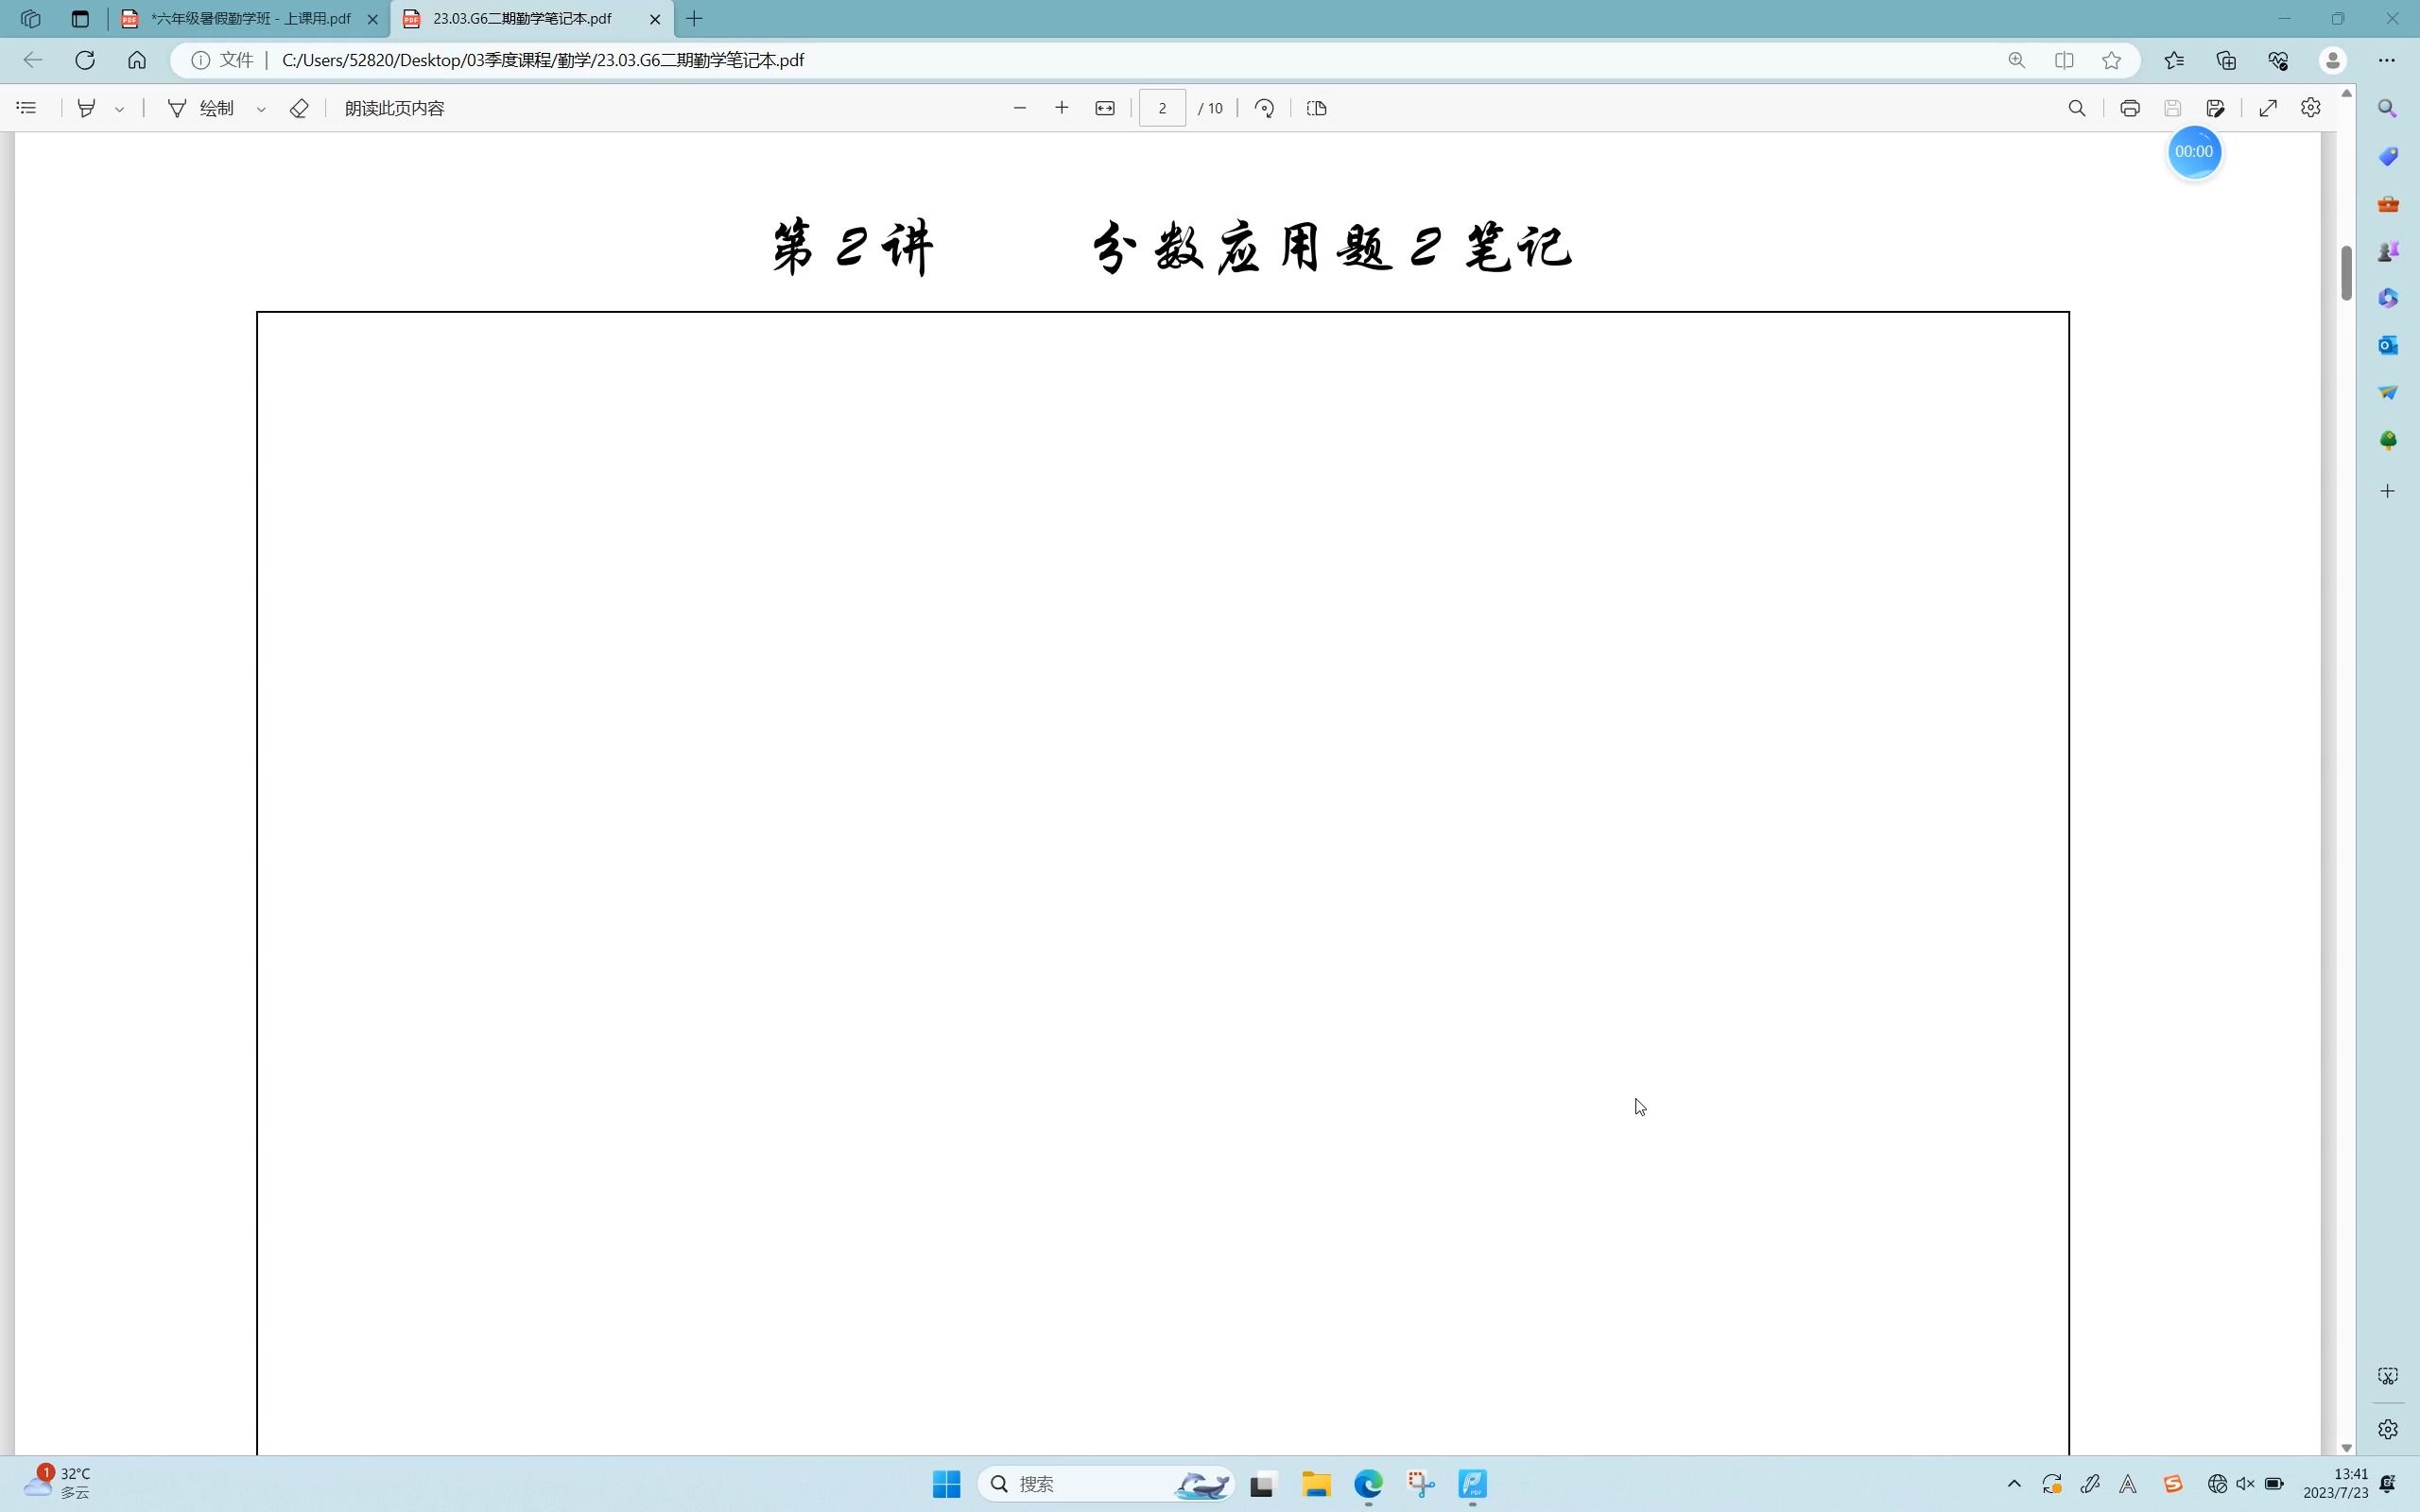Expand the sidebar panel options
The image size is (2420, 1512).
point(2387,490)
